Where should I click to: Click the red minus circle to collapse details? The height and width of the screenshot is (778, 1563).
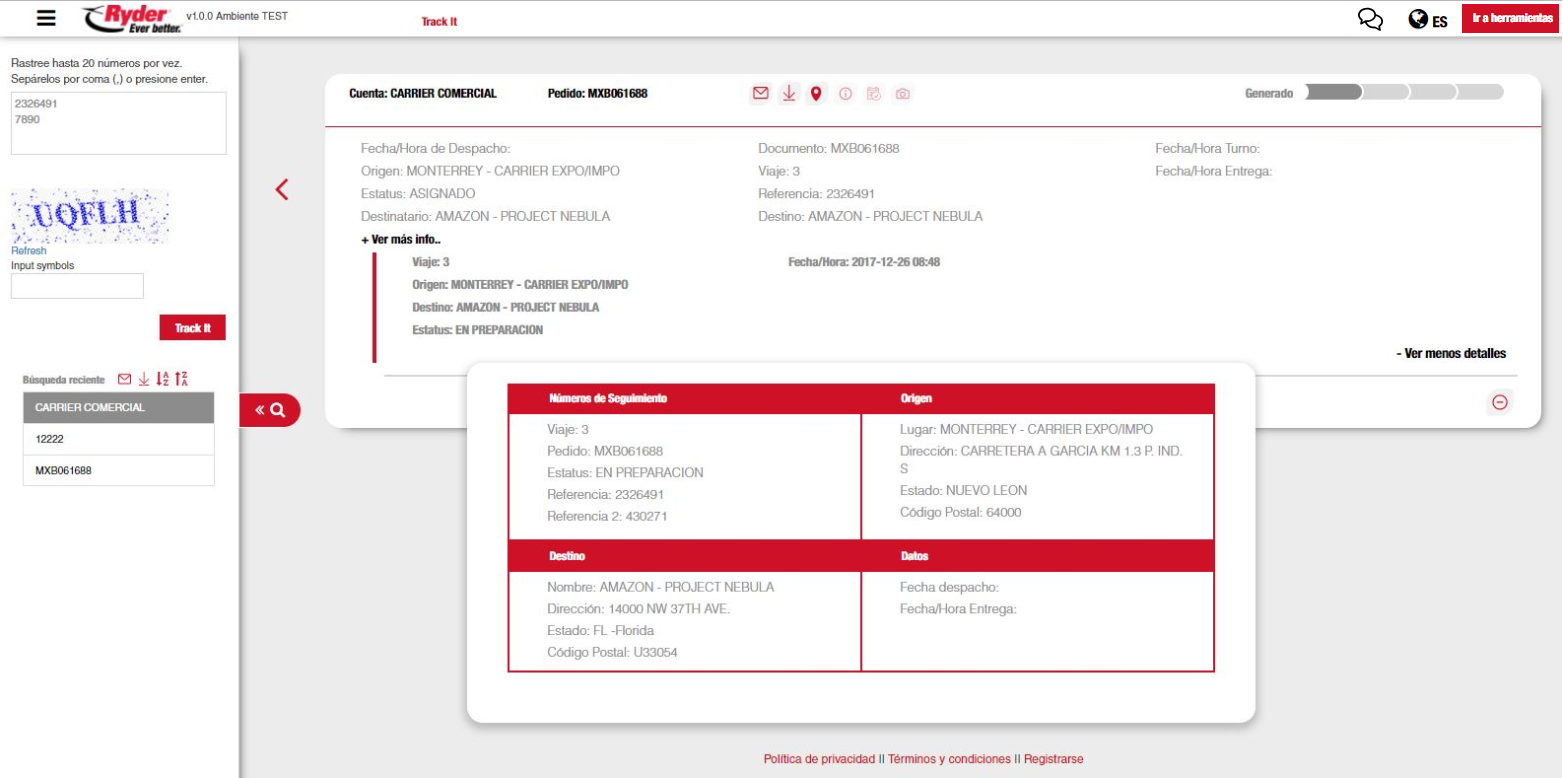click(1499, 402)
